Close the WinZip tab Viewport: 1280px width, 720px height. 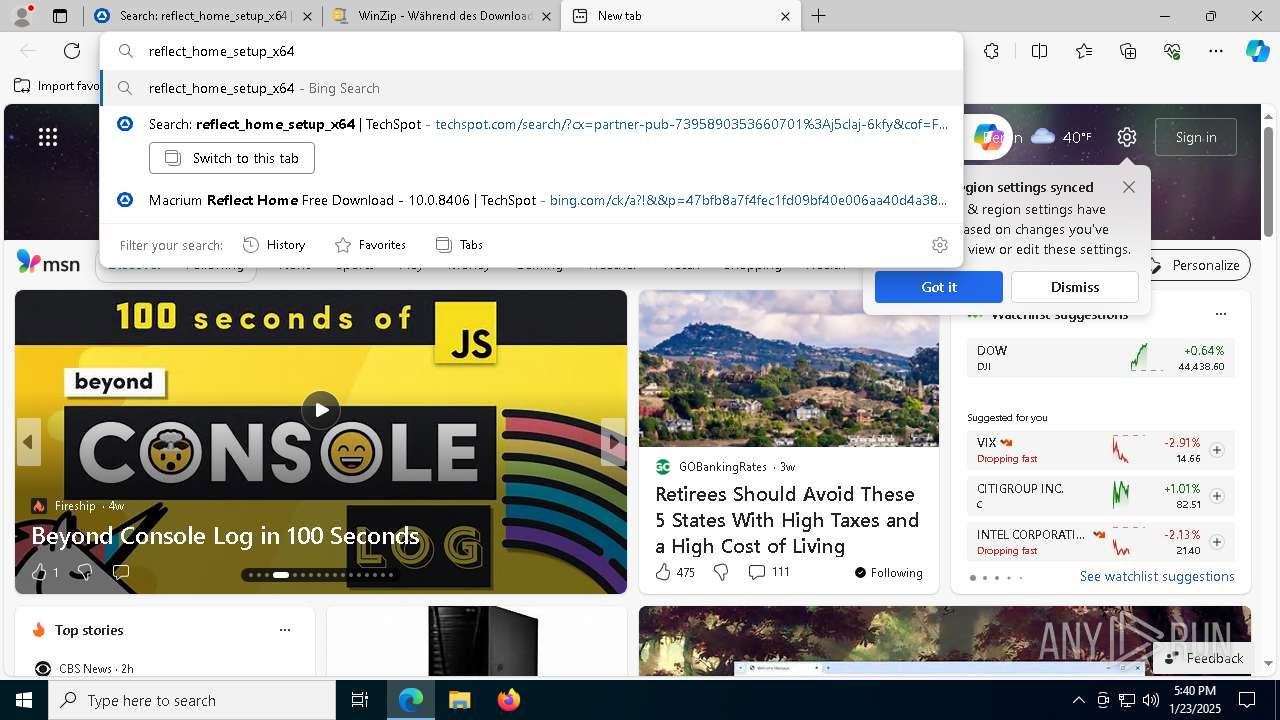coord(548,16)
